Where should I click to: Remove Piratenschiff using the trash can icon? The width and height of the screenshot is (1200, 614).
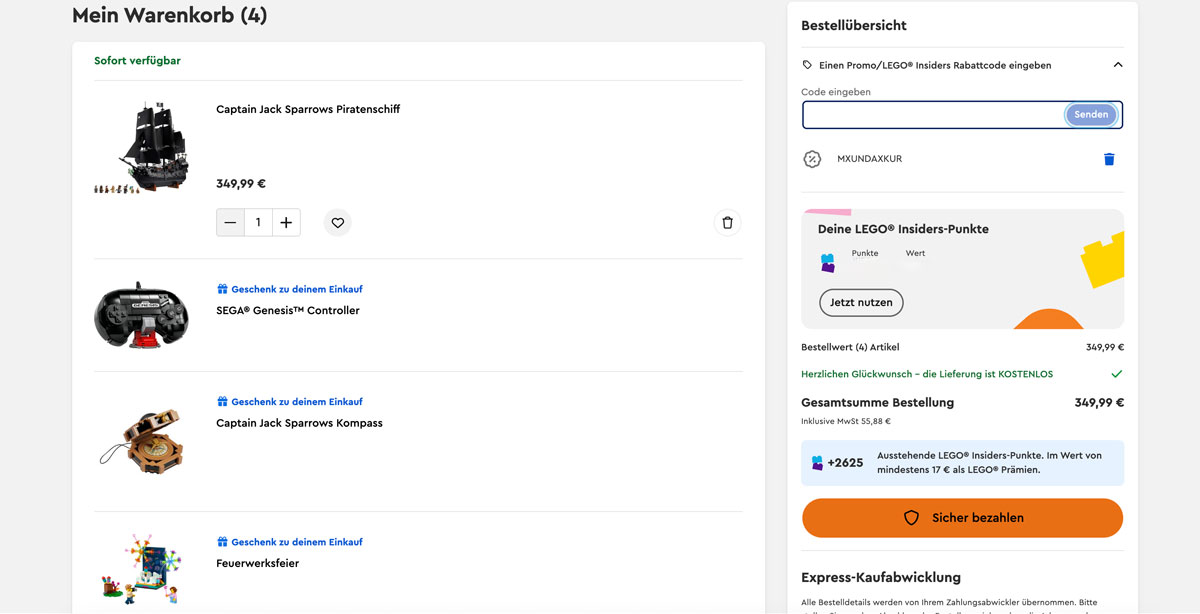click(x=727, y=223)
